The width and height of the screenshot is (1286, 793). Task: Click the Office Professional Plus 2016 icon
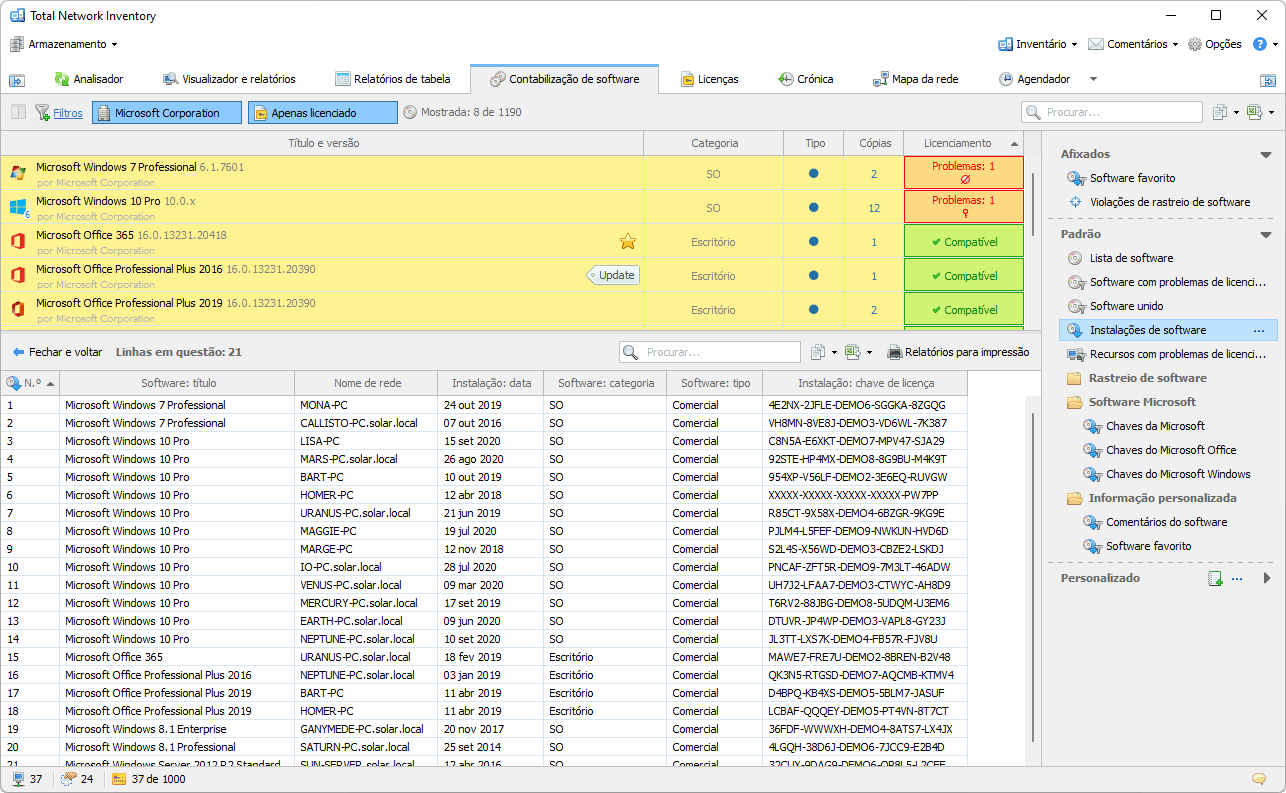coord(18,275)
